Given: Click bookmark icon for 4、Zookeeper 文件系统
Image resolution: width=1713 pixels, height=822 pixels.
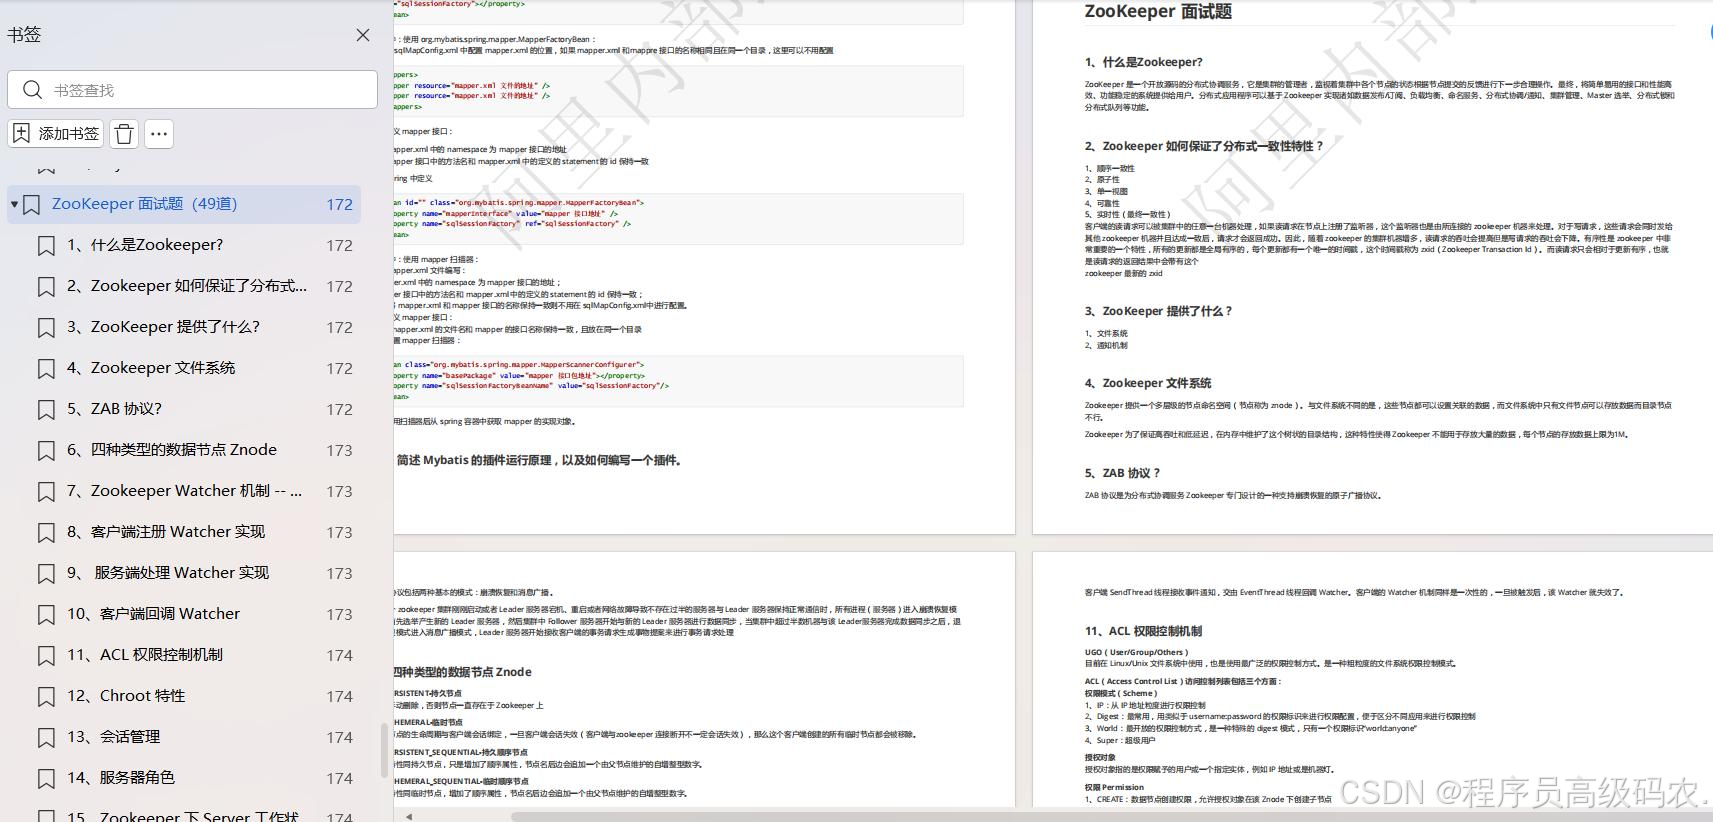Looking at the screenshot, I should click(x=46, y=369).
